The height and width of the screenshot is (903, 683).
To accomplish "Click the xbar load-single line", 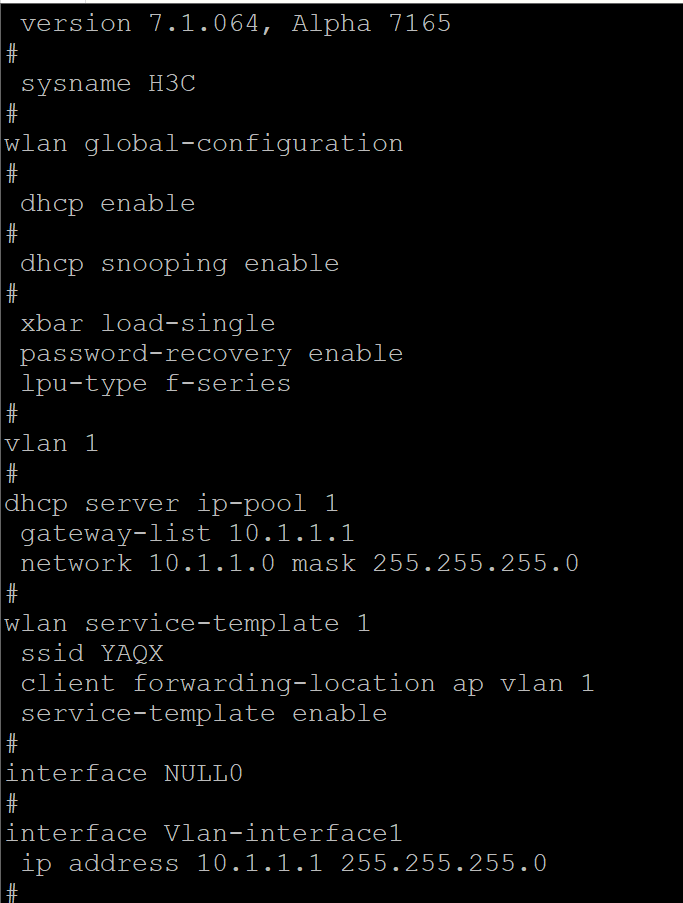I will pos(148,323).
